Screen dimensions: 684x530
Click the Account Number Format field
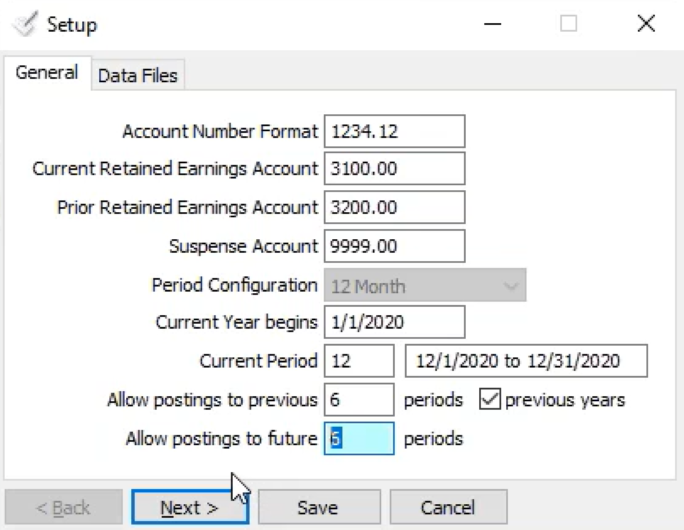tap(395, 131)
